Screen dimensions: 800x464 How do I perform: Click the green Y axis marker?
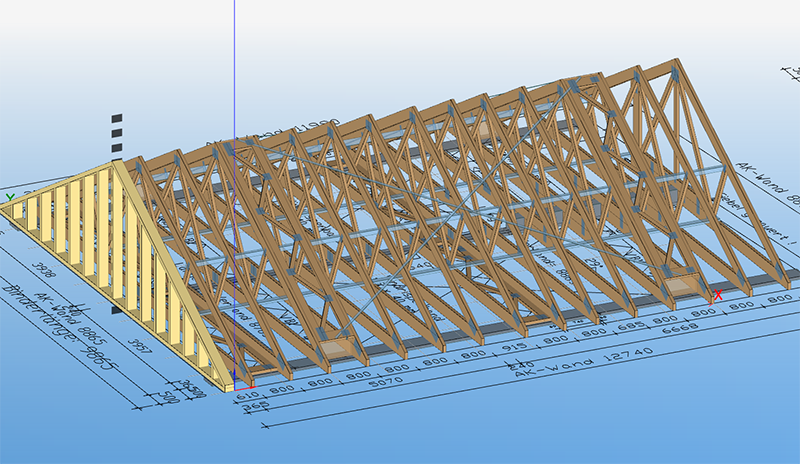point(10,198)
